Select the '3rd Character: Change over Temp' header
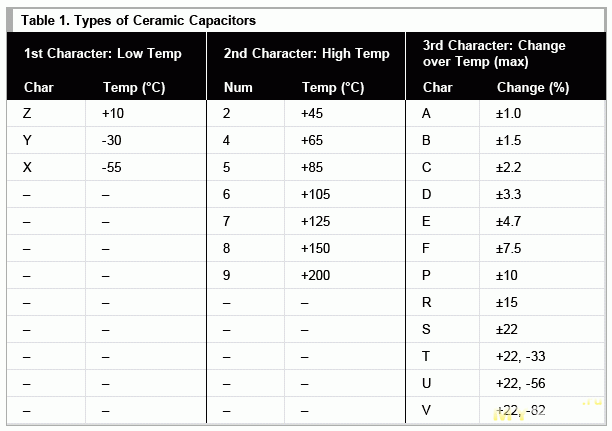Image resolution: width=612 pixels, height=431 pixels. point(494,54)
